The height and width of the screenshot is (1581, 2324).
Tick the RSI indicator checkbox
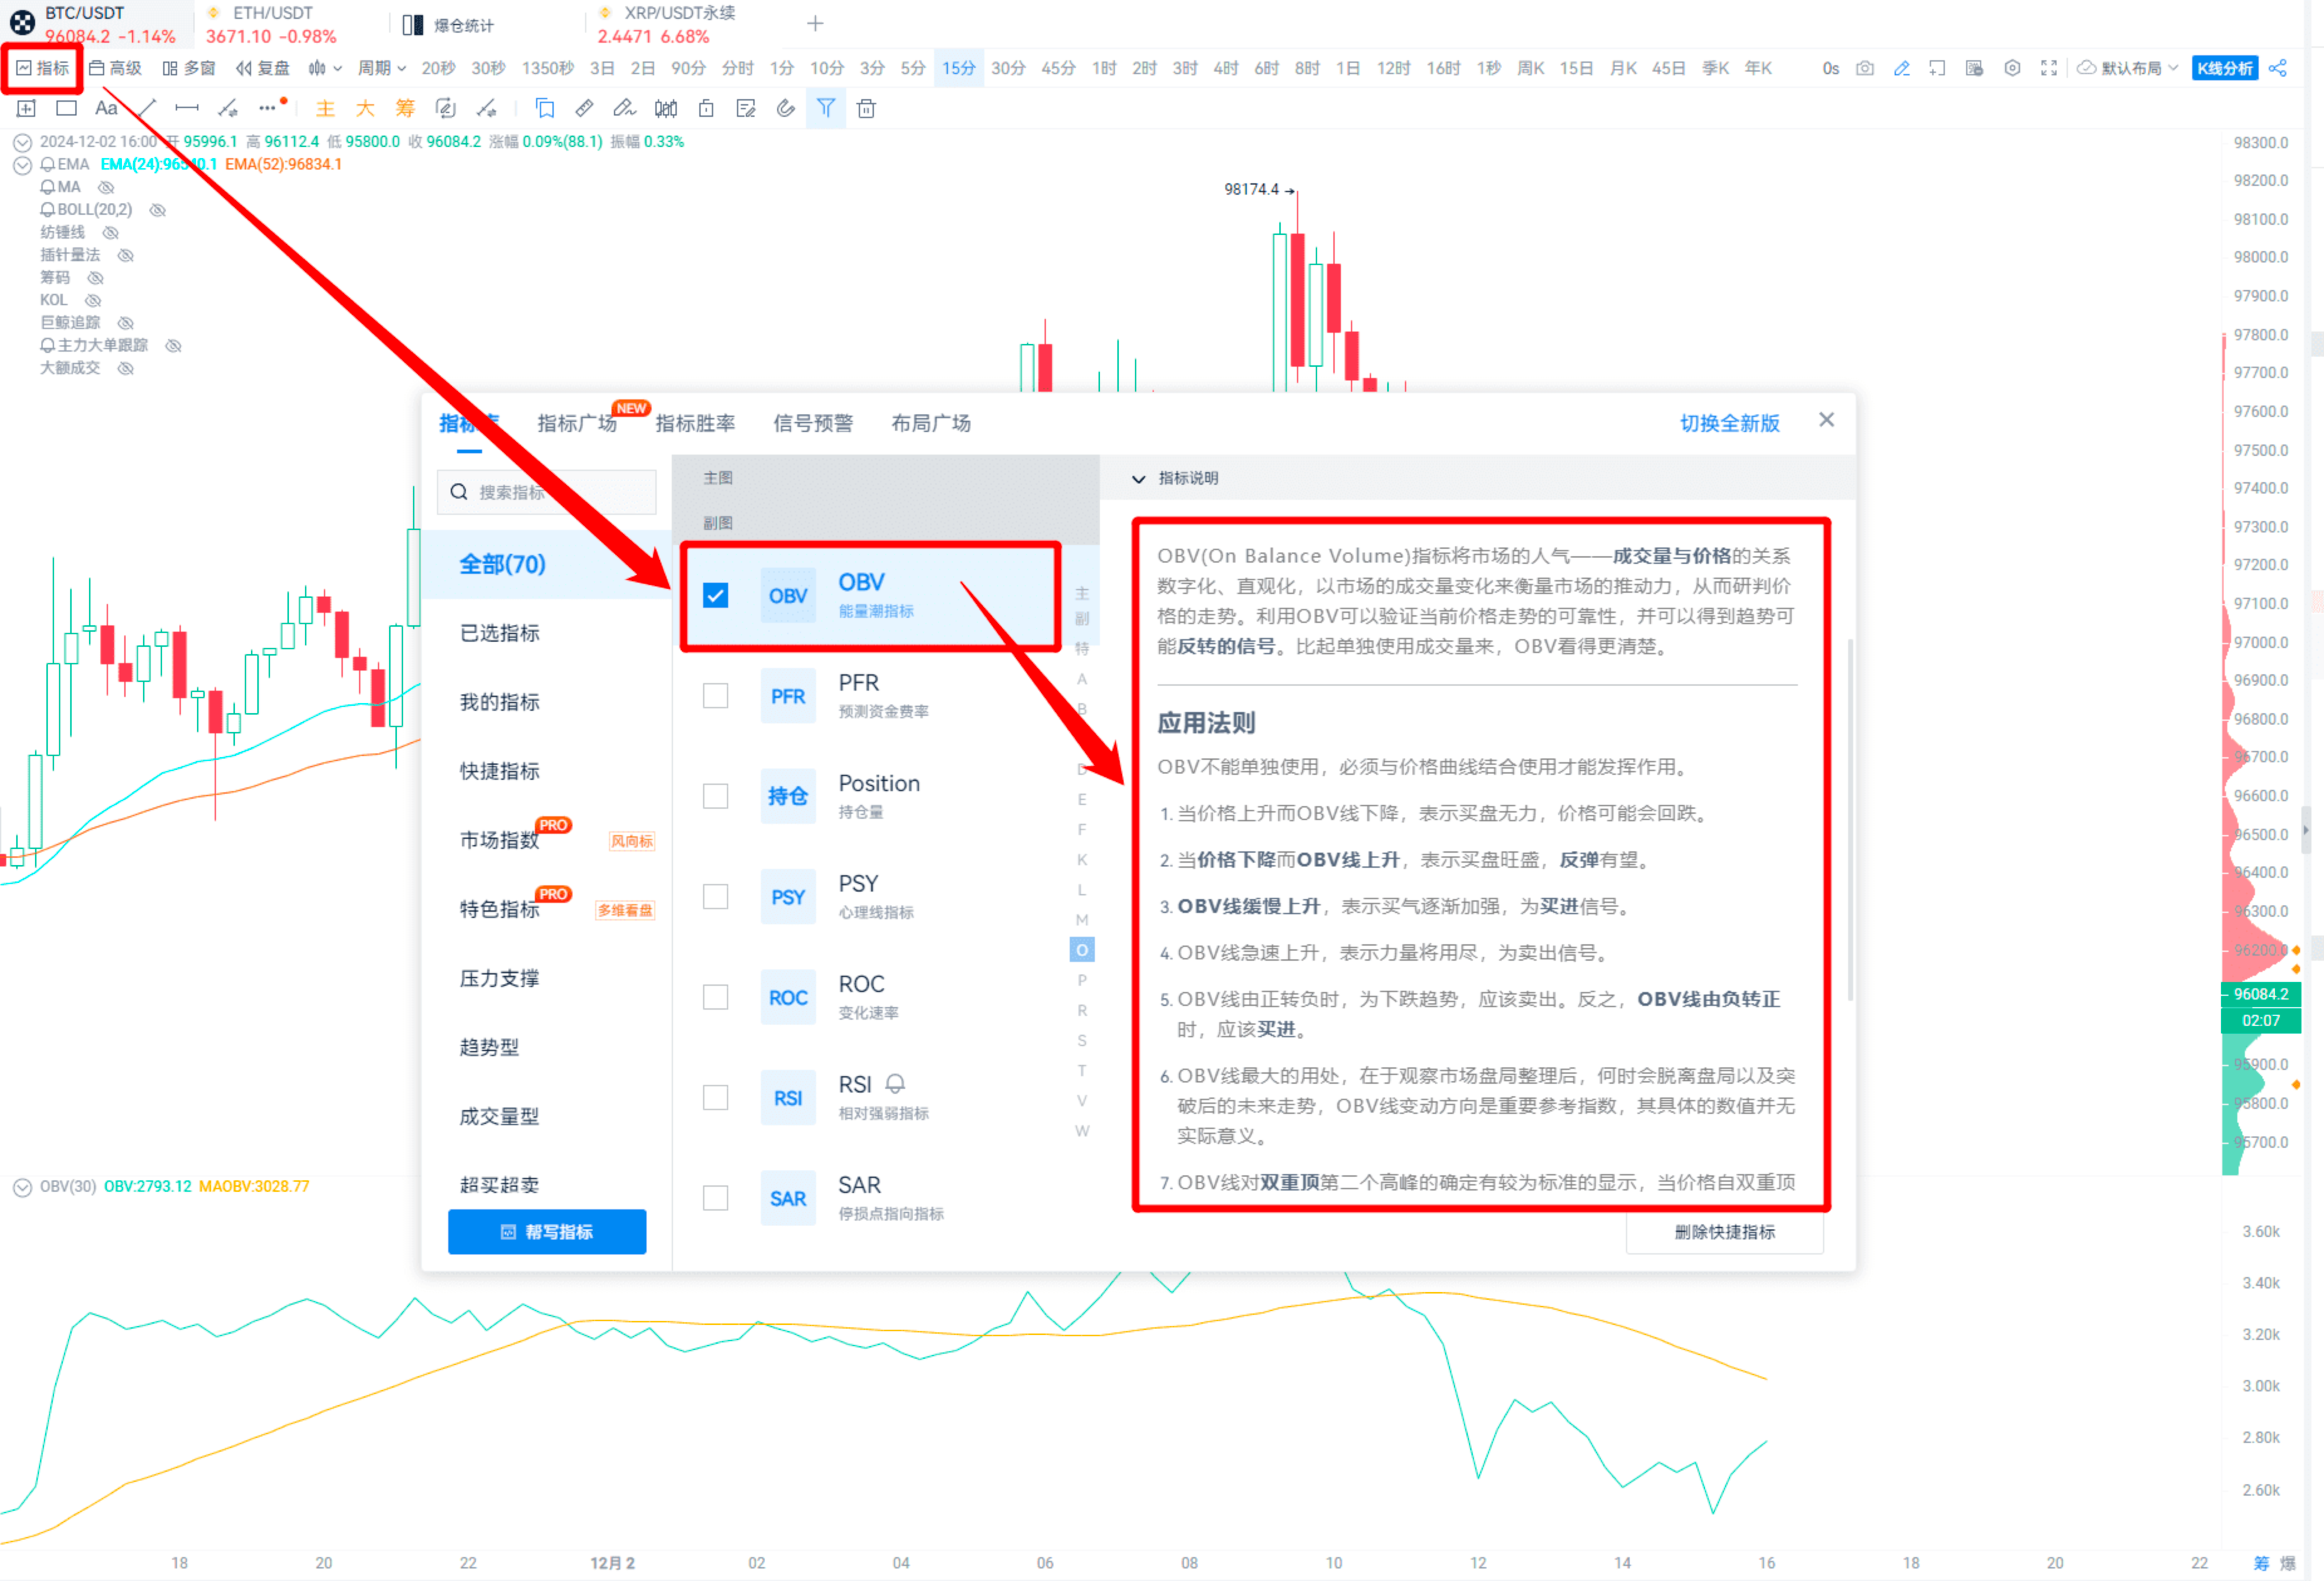(715, 1097)
